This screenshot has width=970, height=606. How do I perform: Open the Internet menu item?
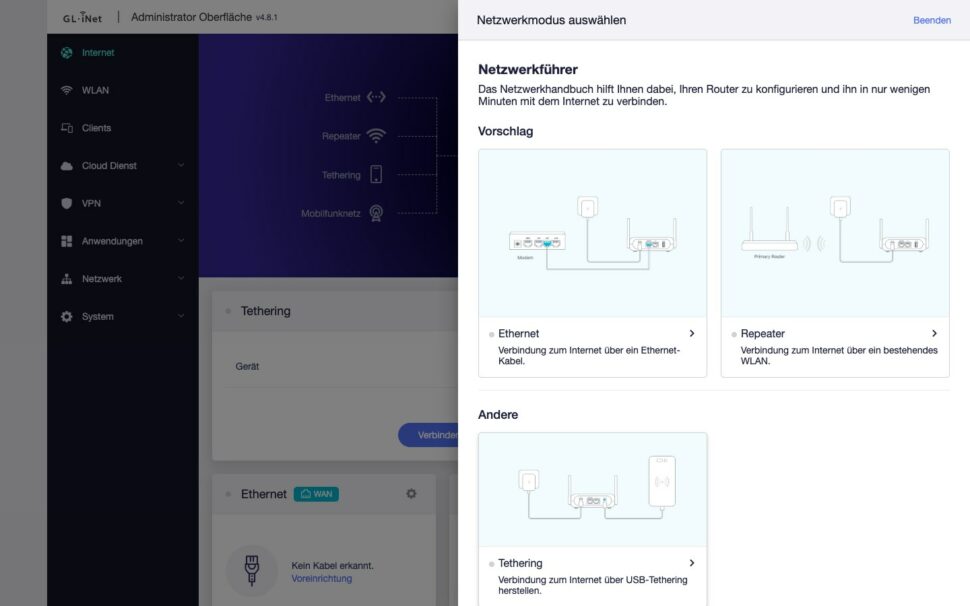(x=122, y=53)
